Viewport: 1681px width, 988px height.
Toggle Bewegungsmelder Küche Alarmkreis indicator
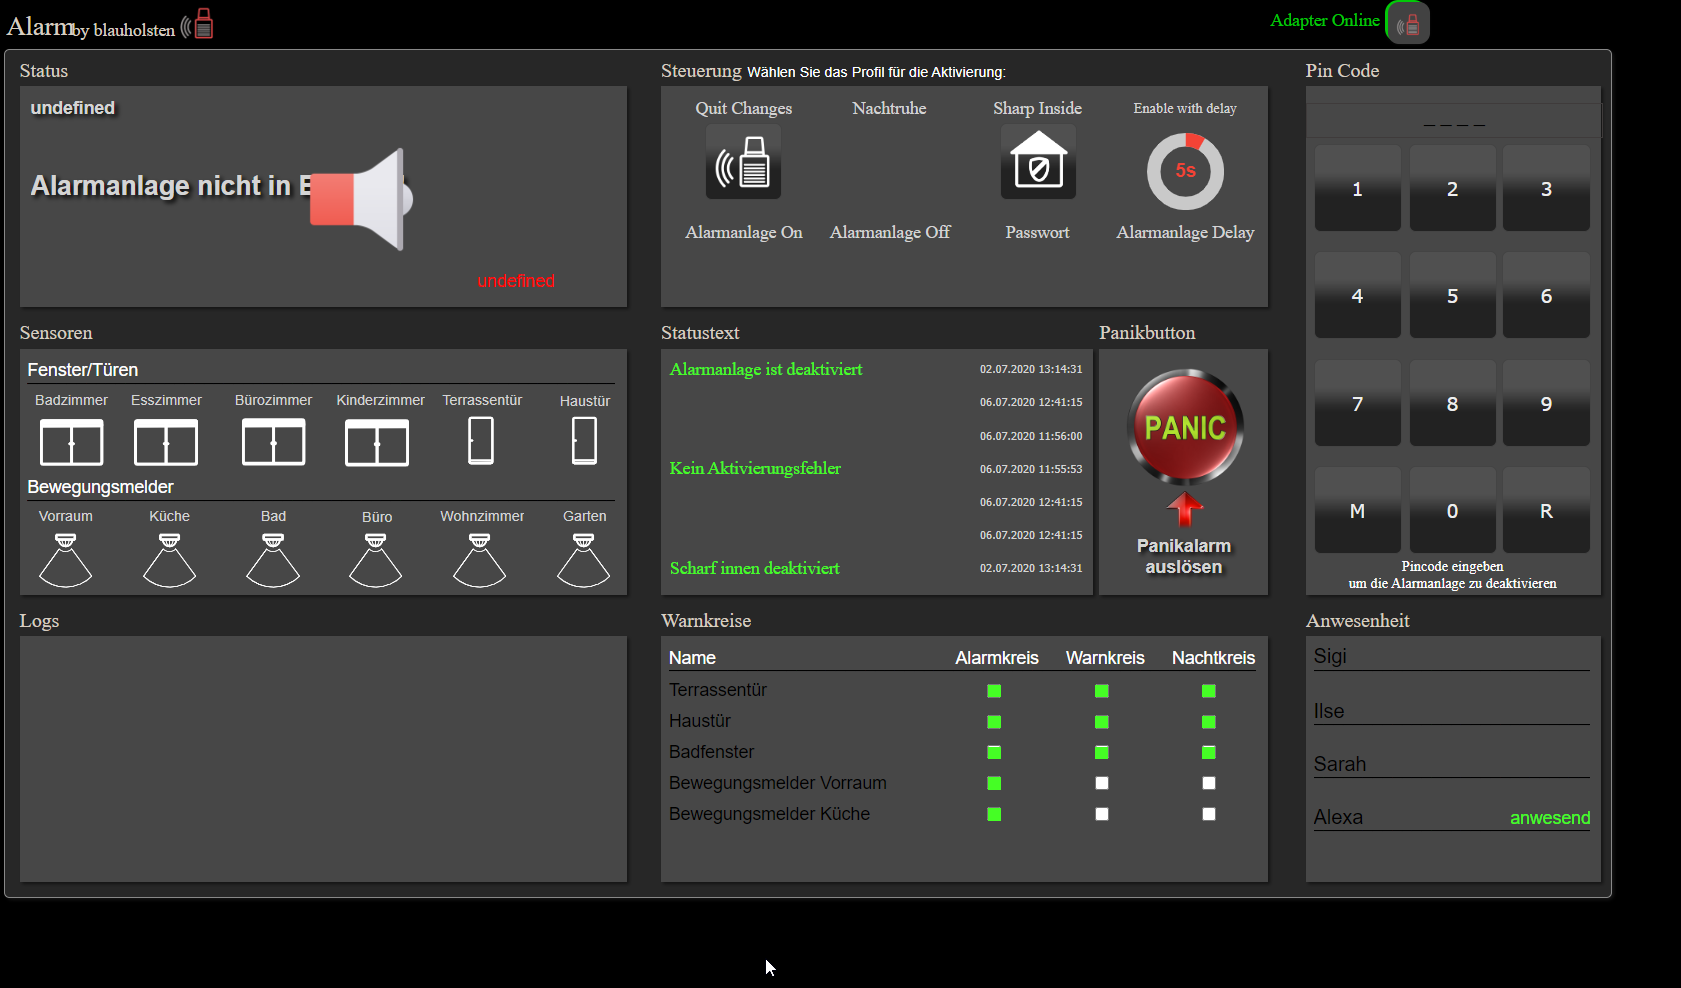(x=994, y=814)
